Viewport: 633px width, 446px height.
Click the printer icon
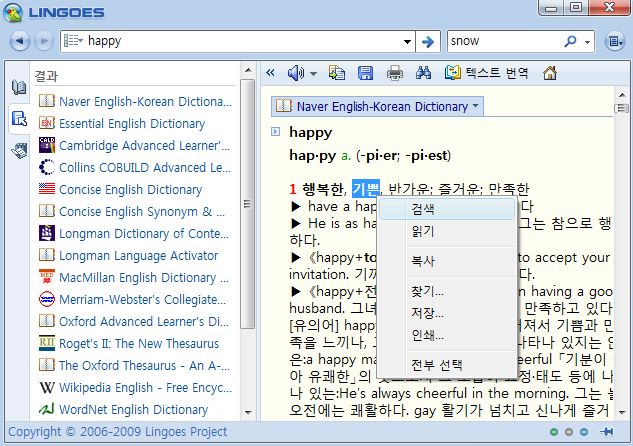click(x=394, y=73)
